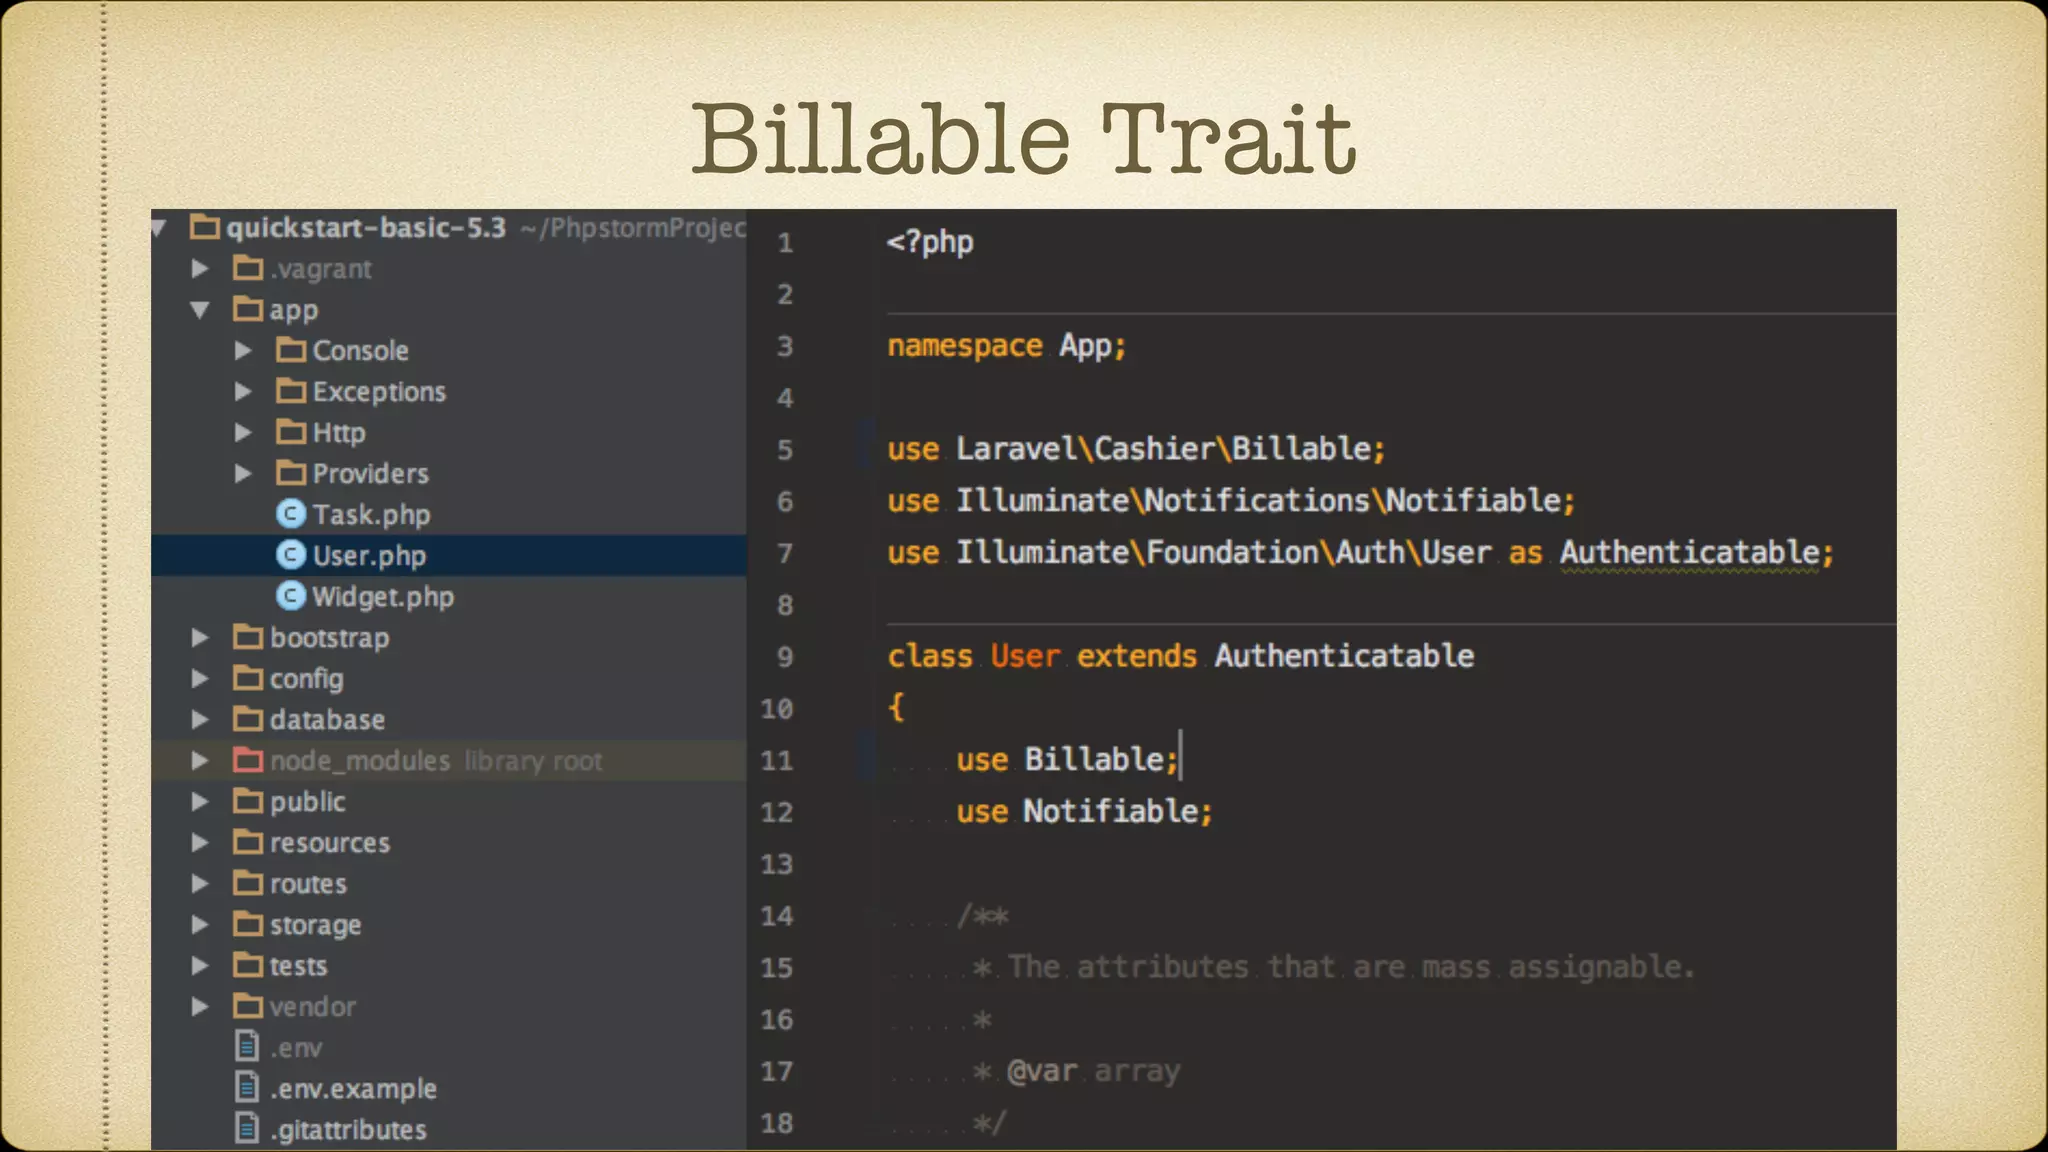This screenshot has width=2048, height=1152.
Task: Select Widget.php in the project tree
Action: pos(383,597)
